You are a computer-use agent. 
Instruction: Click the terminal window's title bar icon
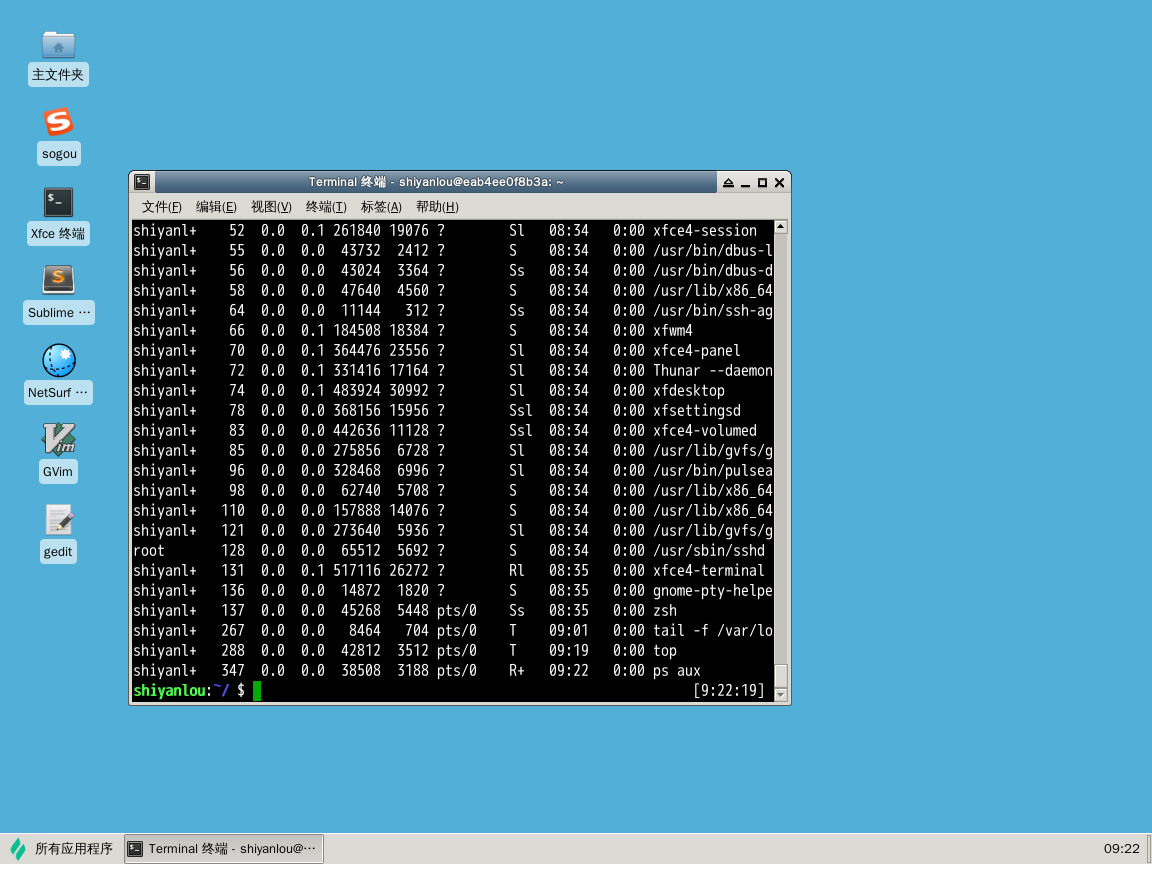tap(141, 182)
